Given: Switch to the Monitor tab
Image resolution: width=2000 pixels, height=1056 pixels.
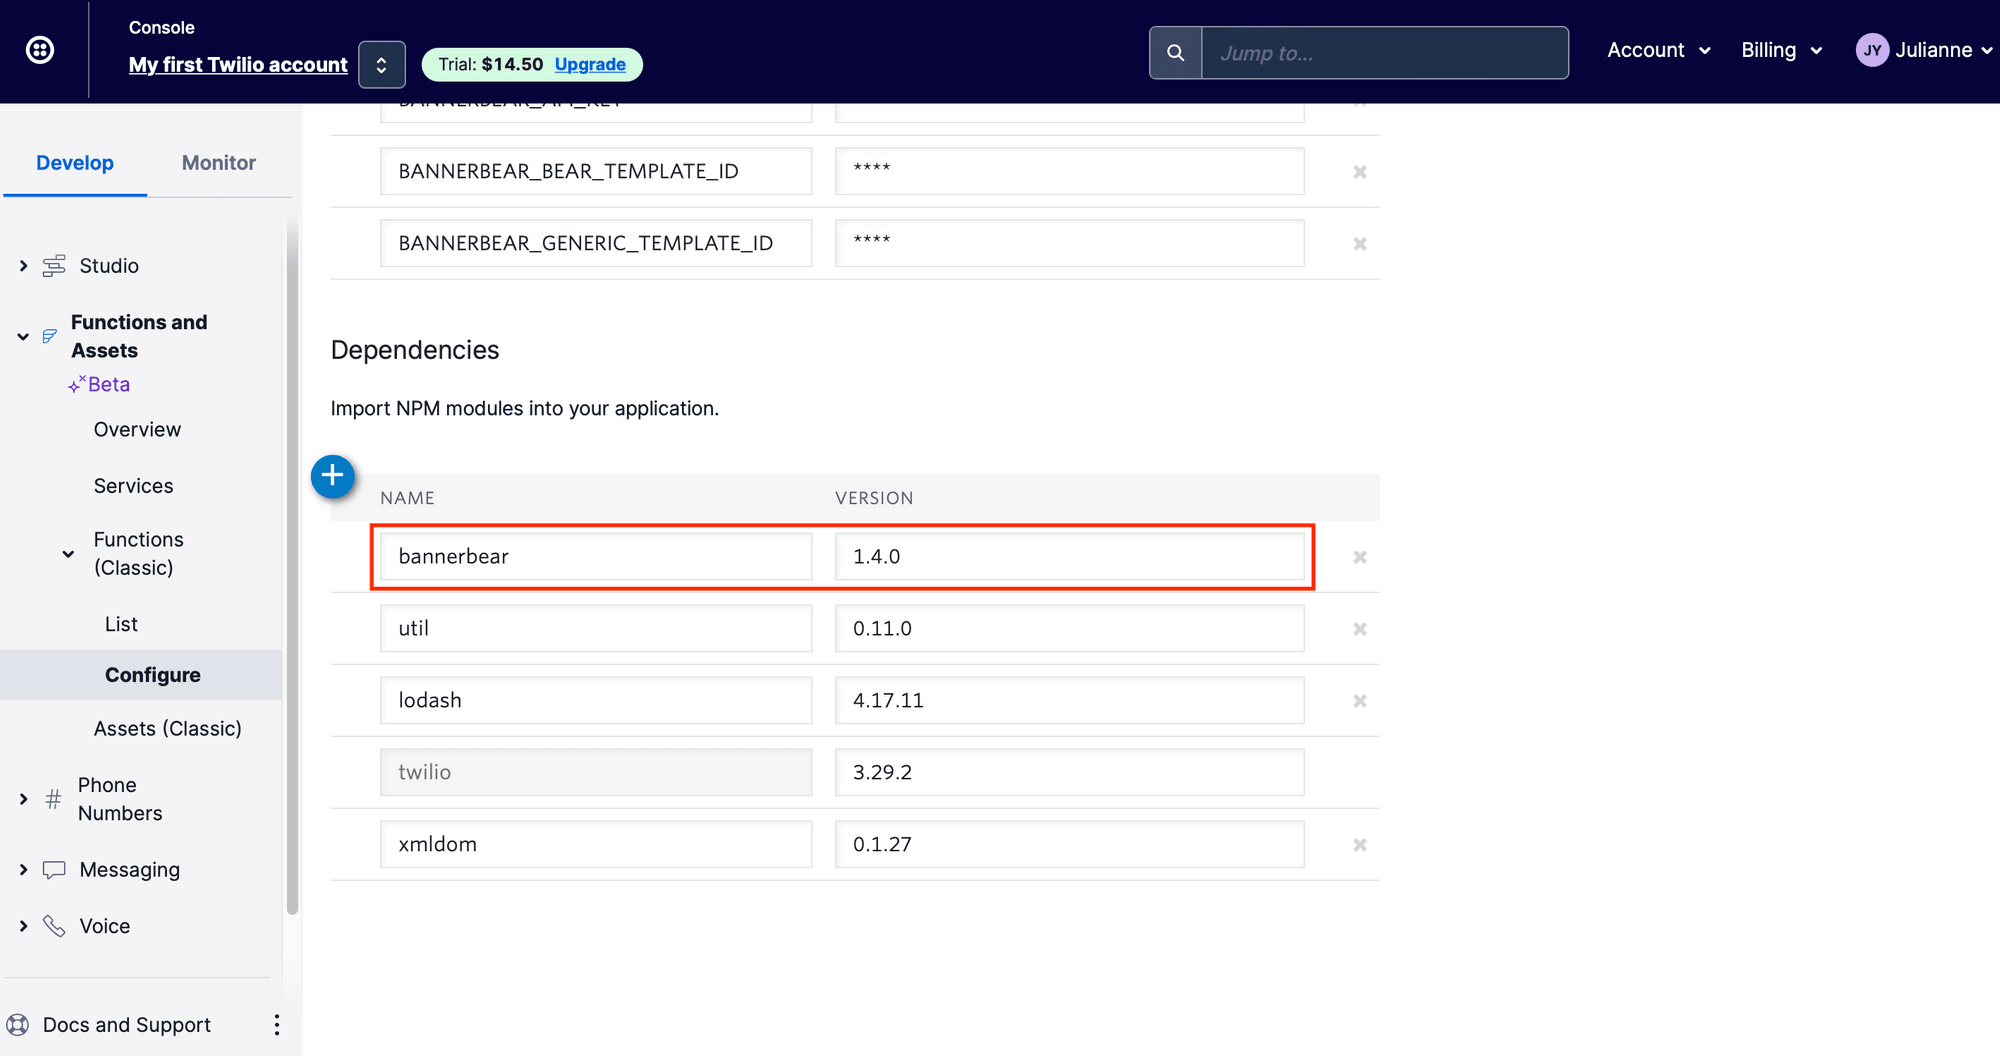Looking at the screenshot, I should tap(219, 162).
